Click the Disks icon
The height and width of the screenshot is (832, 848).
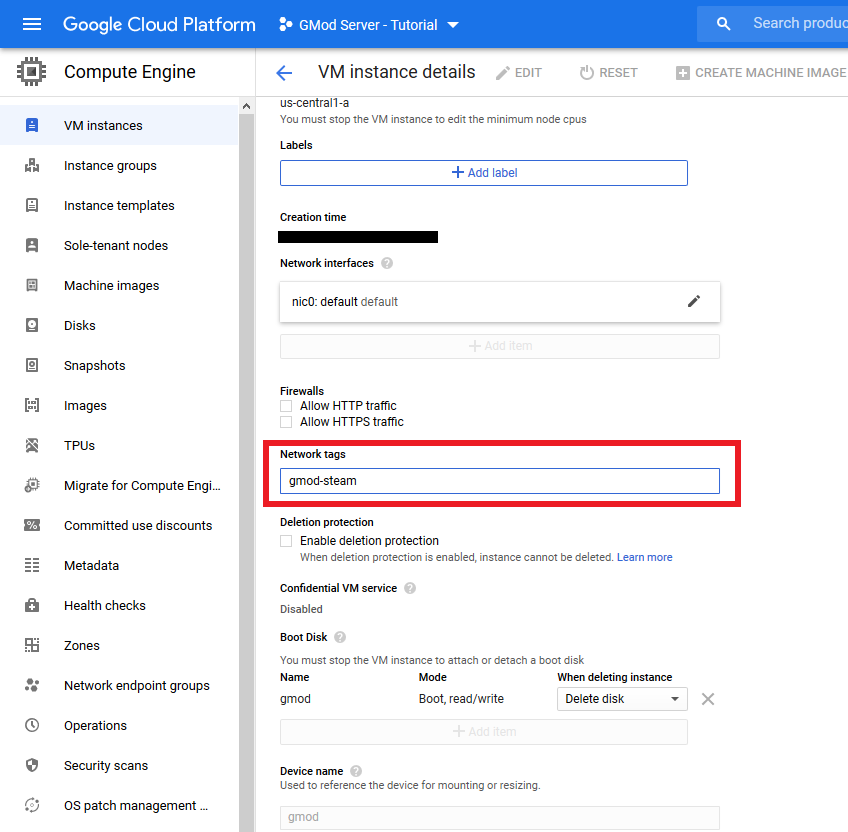tap(32, 325)
